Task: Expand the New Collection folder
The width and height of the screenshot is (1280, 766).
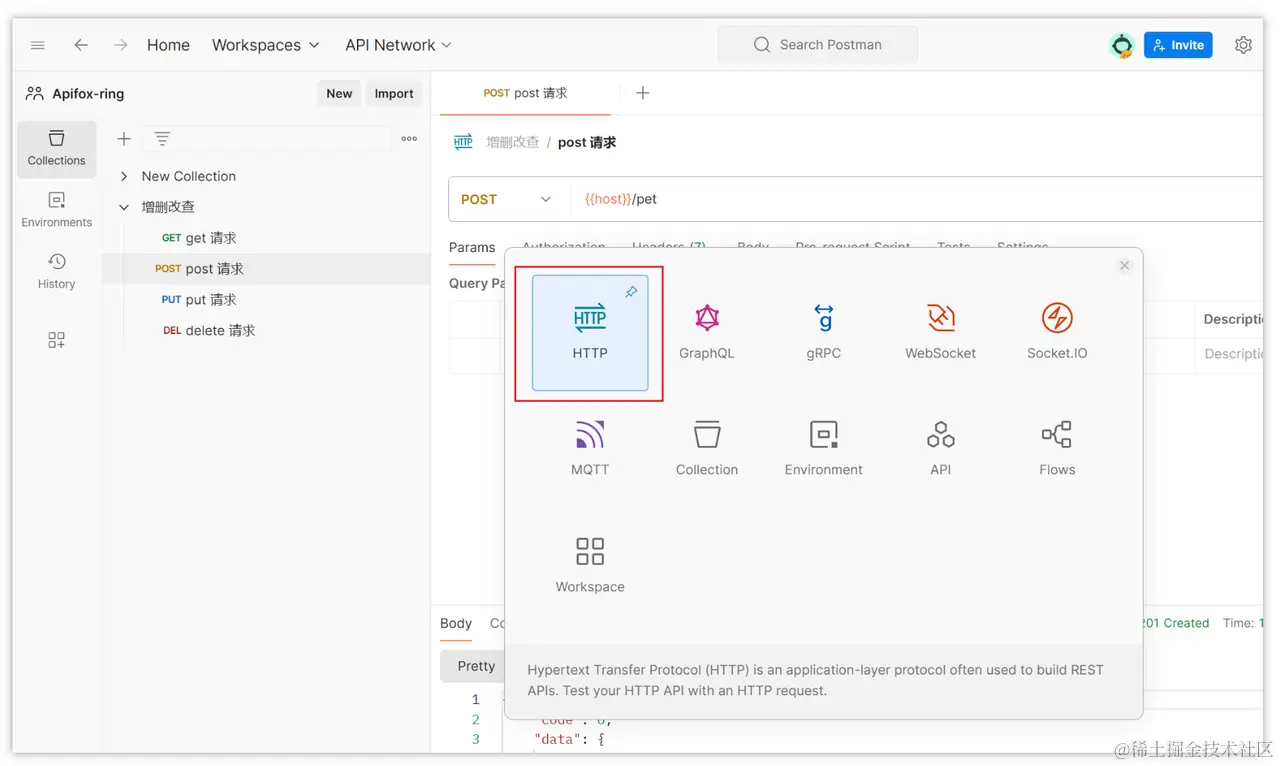Action: coord(124,176)
